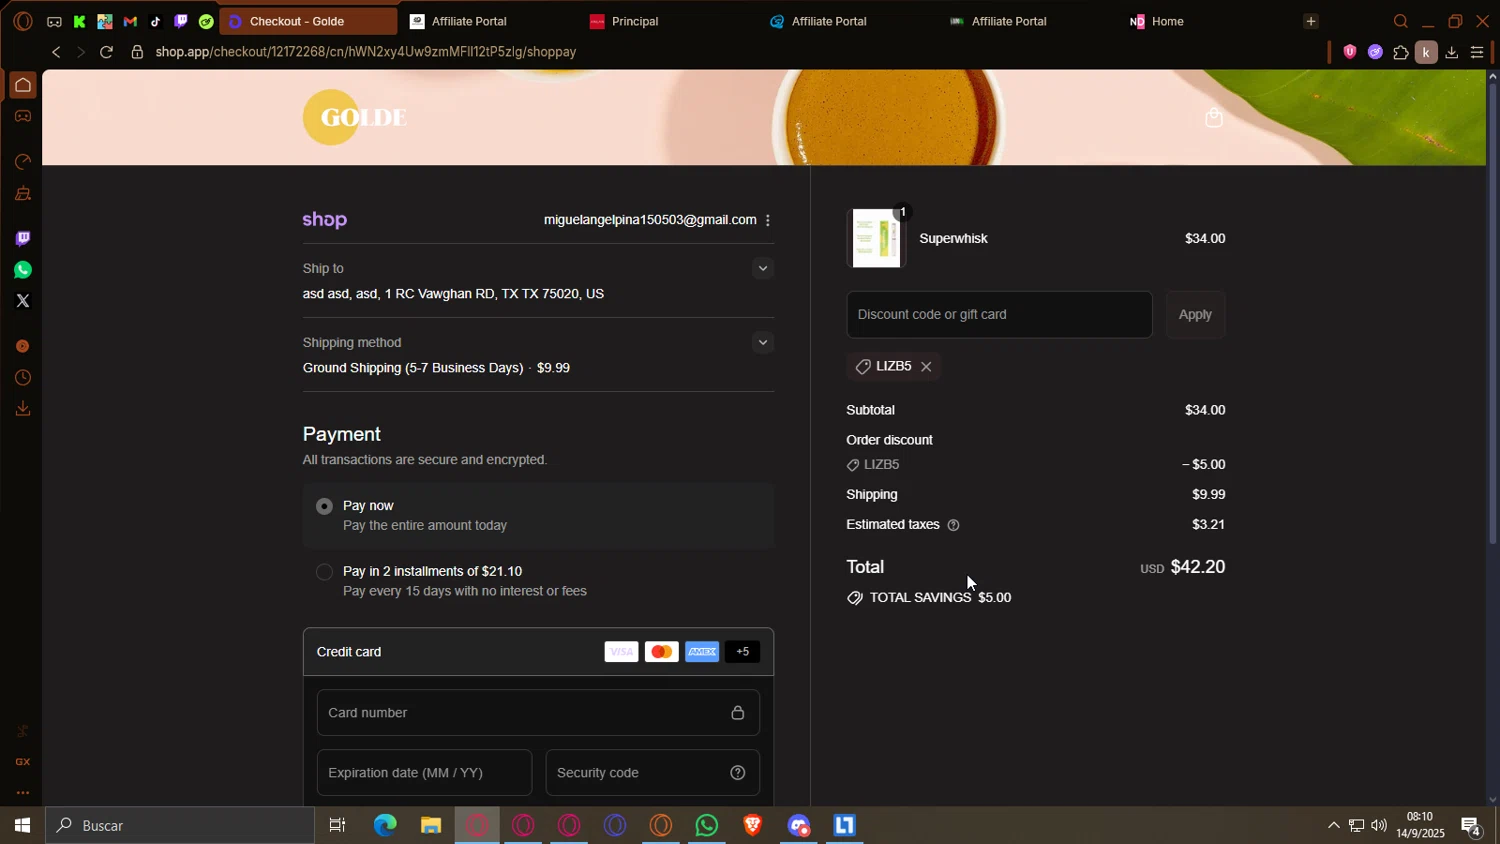Click the Superwhisk product thumbnail
Image resolution: width=1500 pixels, height=844 pixels.
pos(876,238)
